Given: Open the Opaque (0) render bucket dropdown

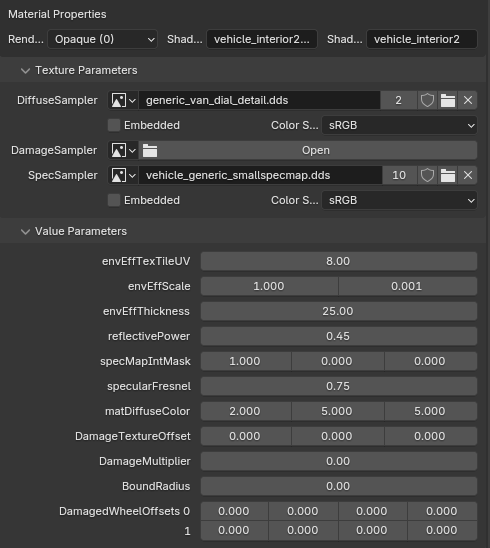Looking at the screenshot, I should [x=102, y=39].
